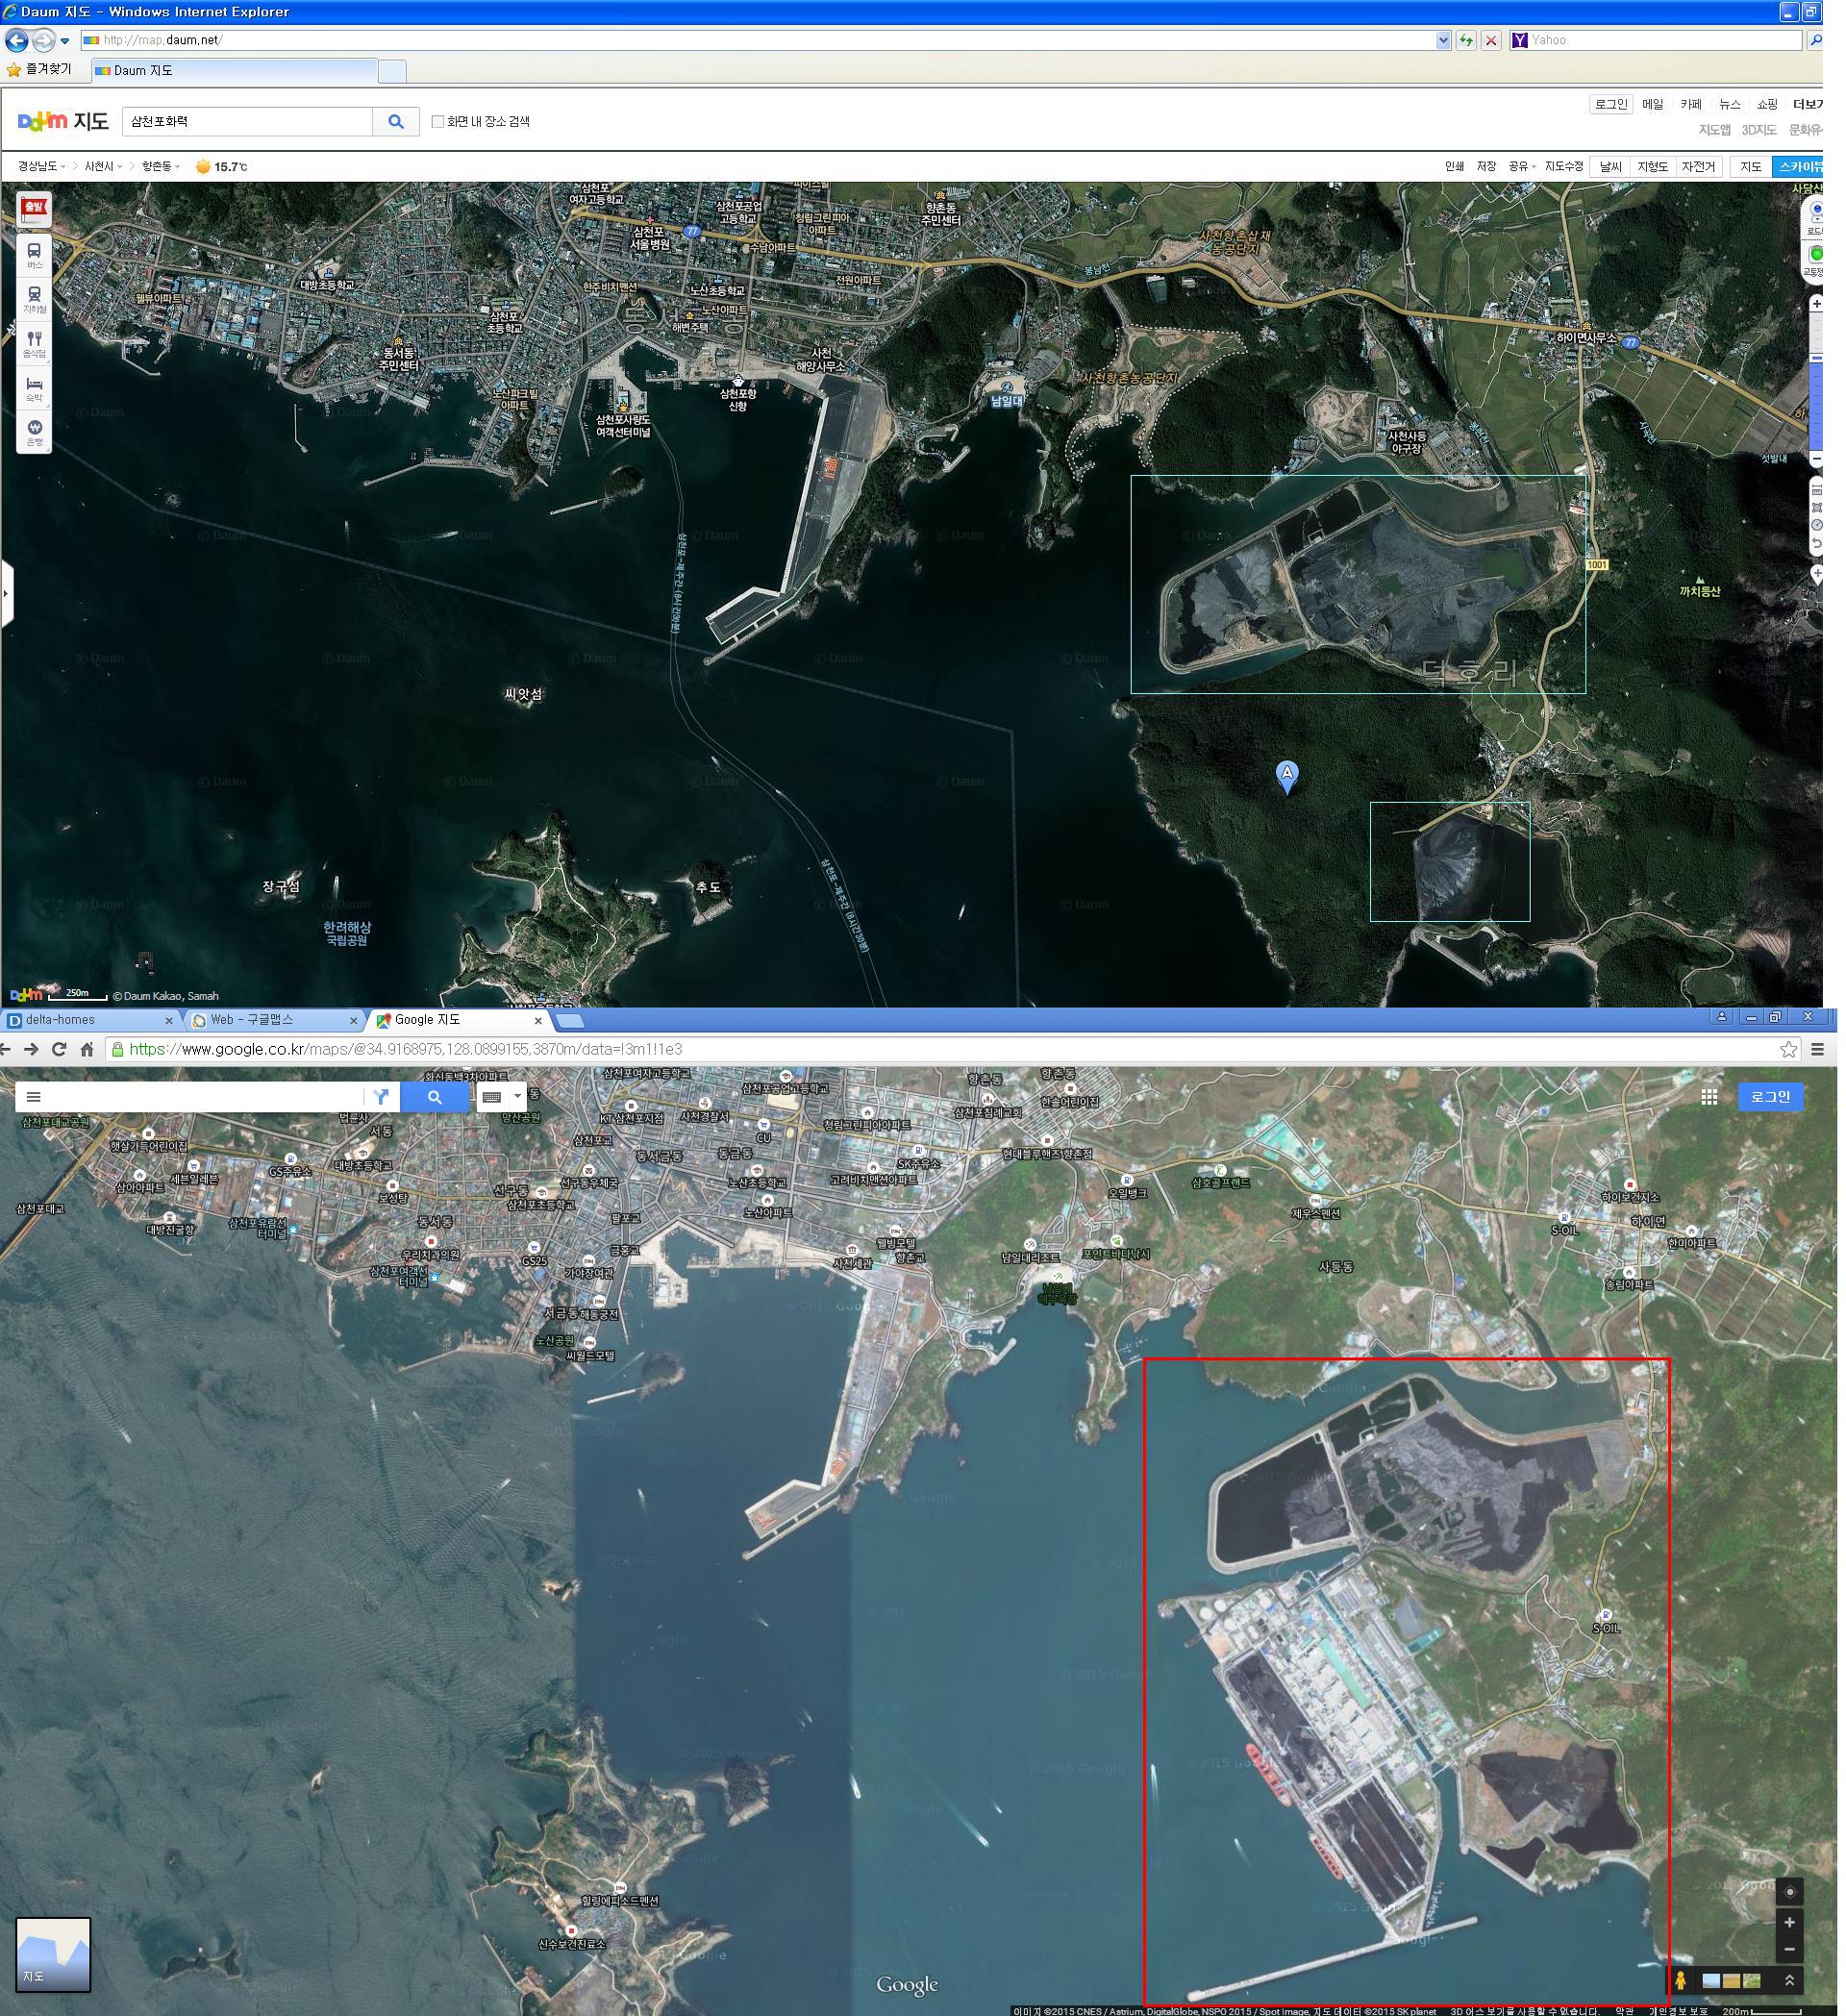Open the 메일 mail link
1846x2016 pixels.
click(x=1653, y=105)
